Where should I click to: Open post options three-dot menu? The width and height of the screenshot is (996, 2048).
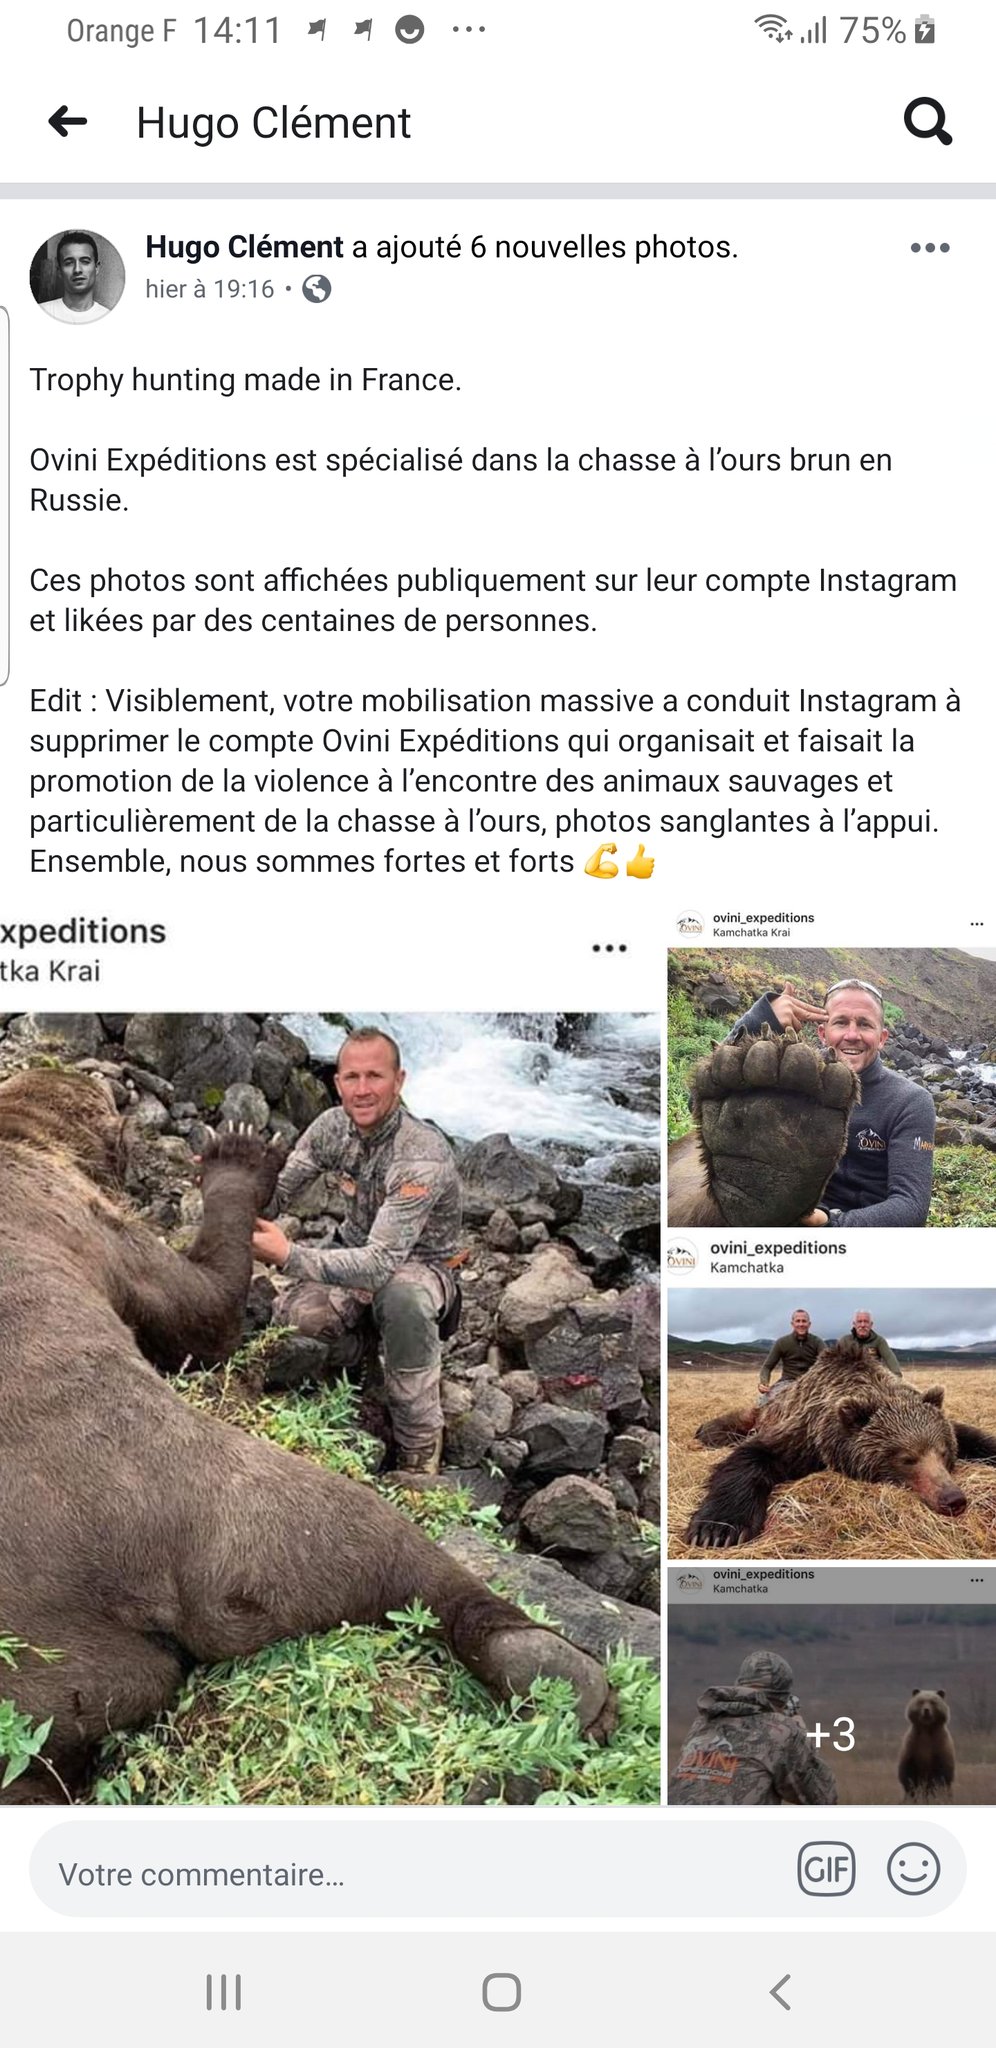coord(930,248)
